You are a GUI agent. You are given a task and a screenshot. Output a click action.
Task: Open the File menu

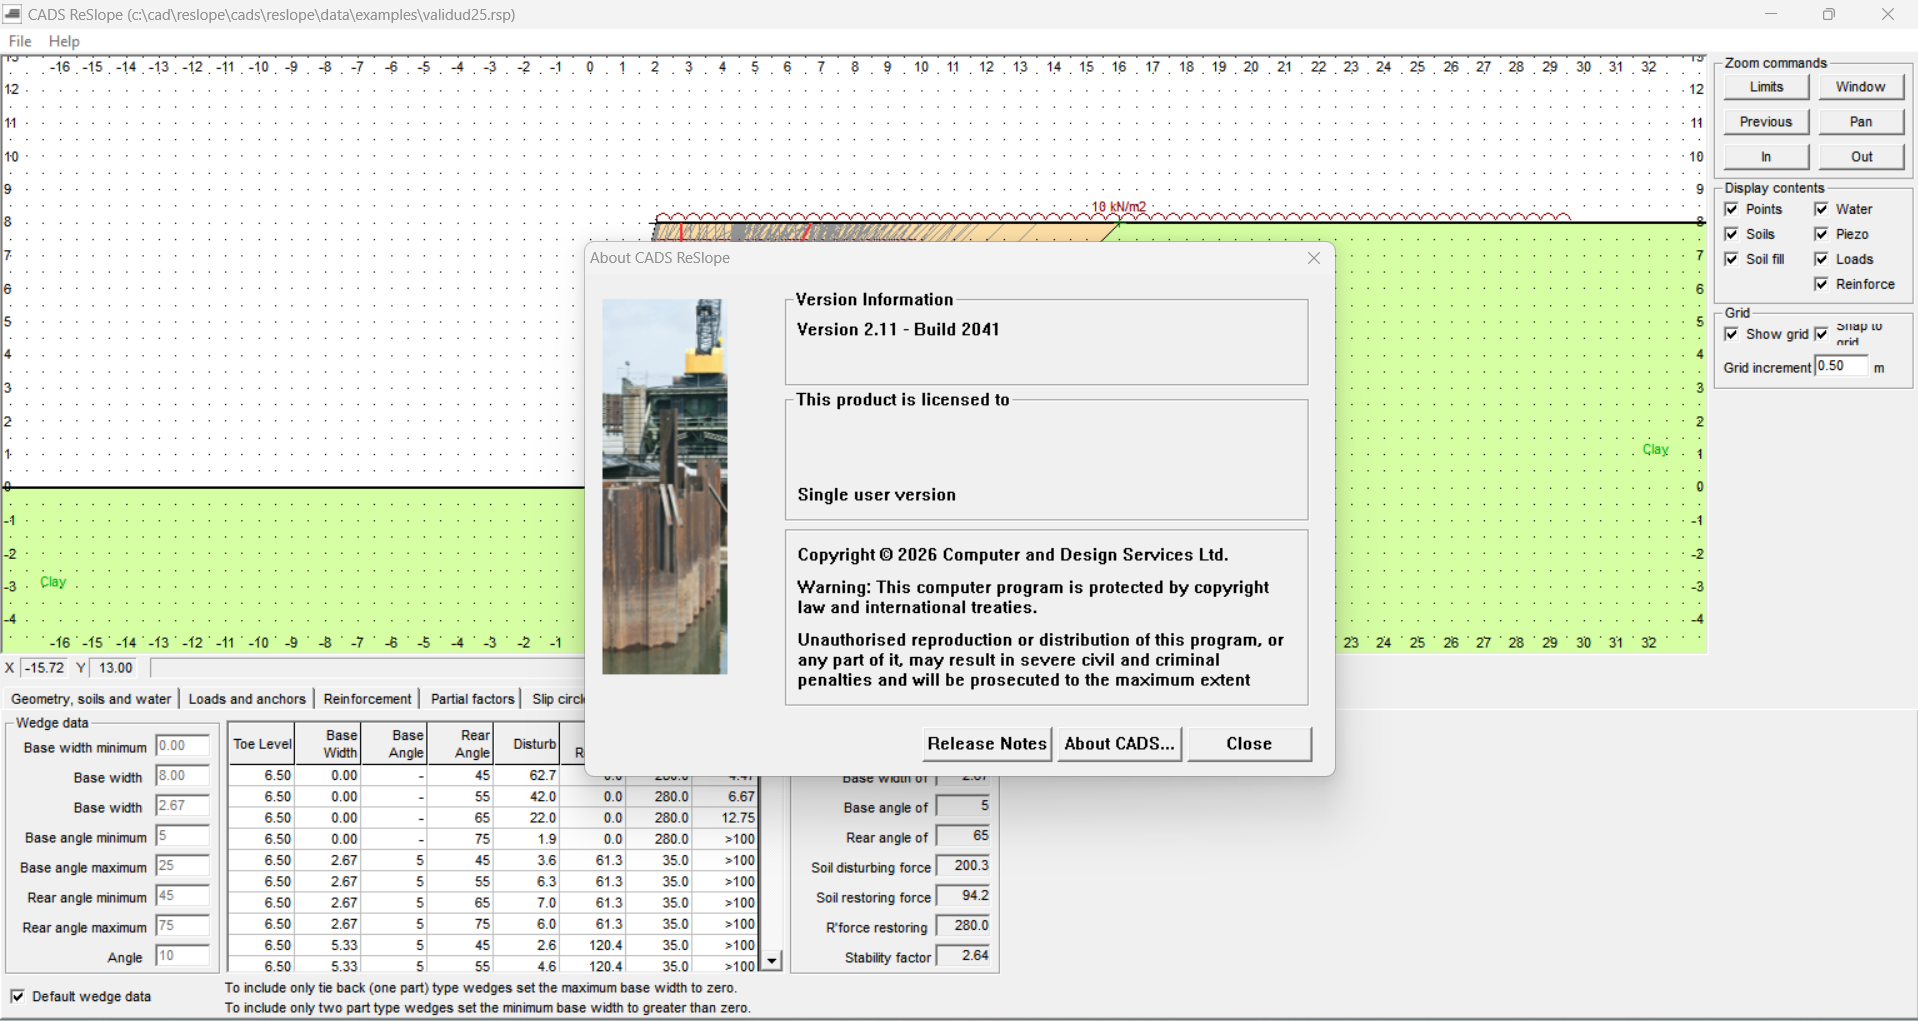coord(20,41)
